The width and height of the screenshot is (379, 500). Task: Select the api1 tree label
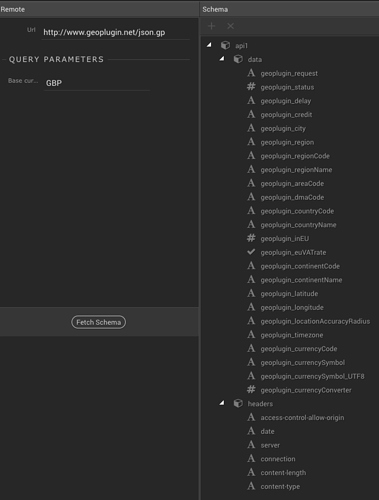tap(241, 46)
